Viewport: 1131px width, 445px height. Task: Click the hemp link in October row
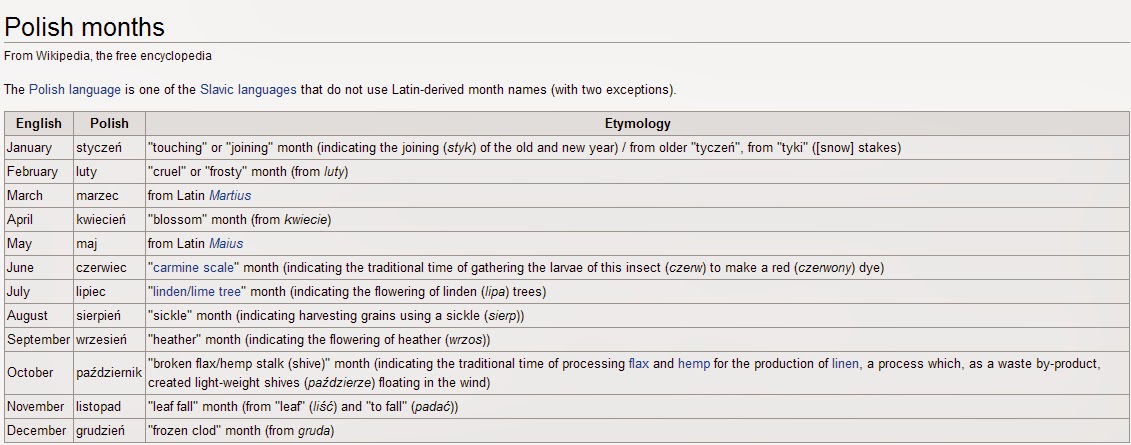point(694,364)
